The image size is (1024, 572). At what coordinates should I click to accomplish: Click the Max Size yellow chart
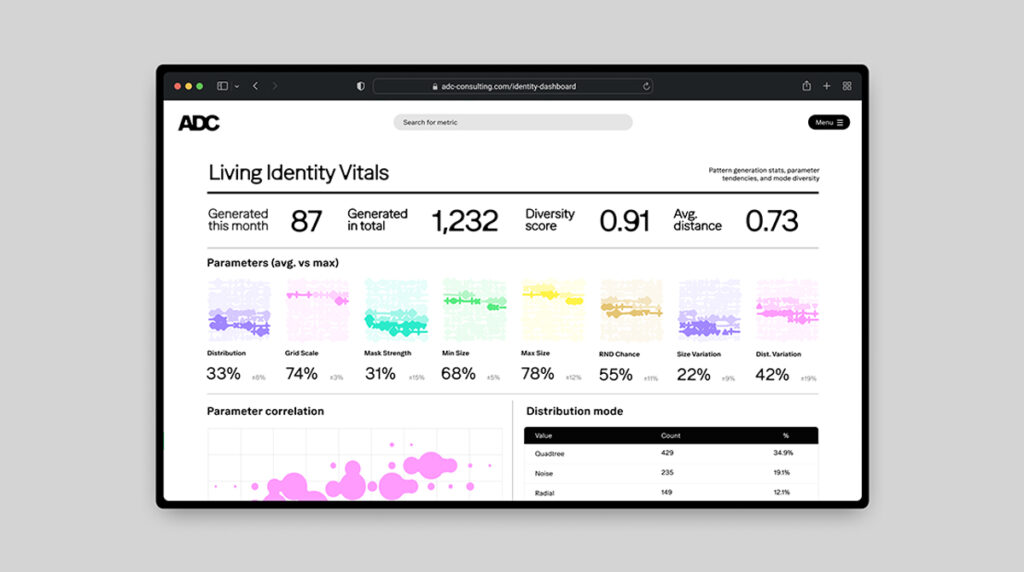[552, 310]
